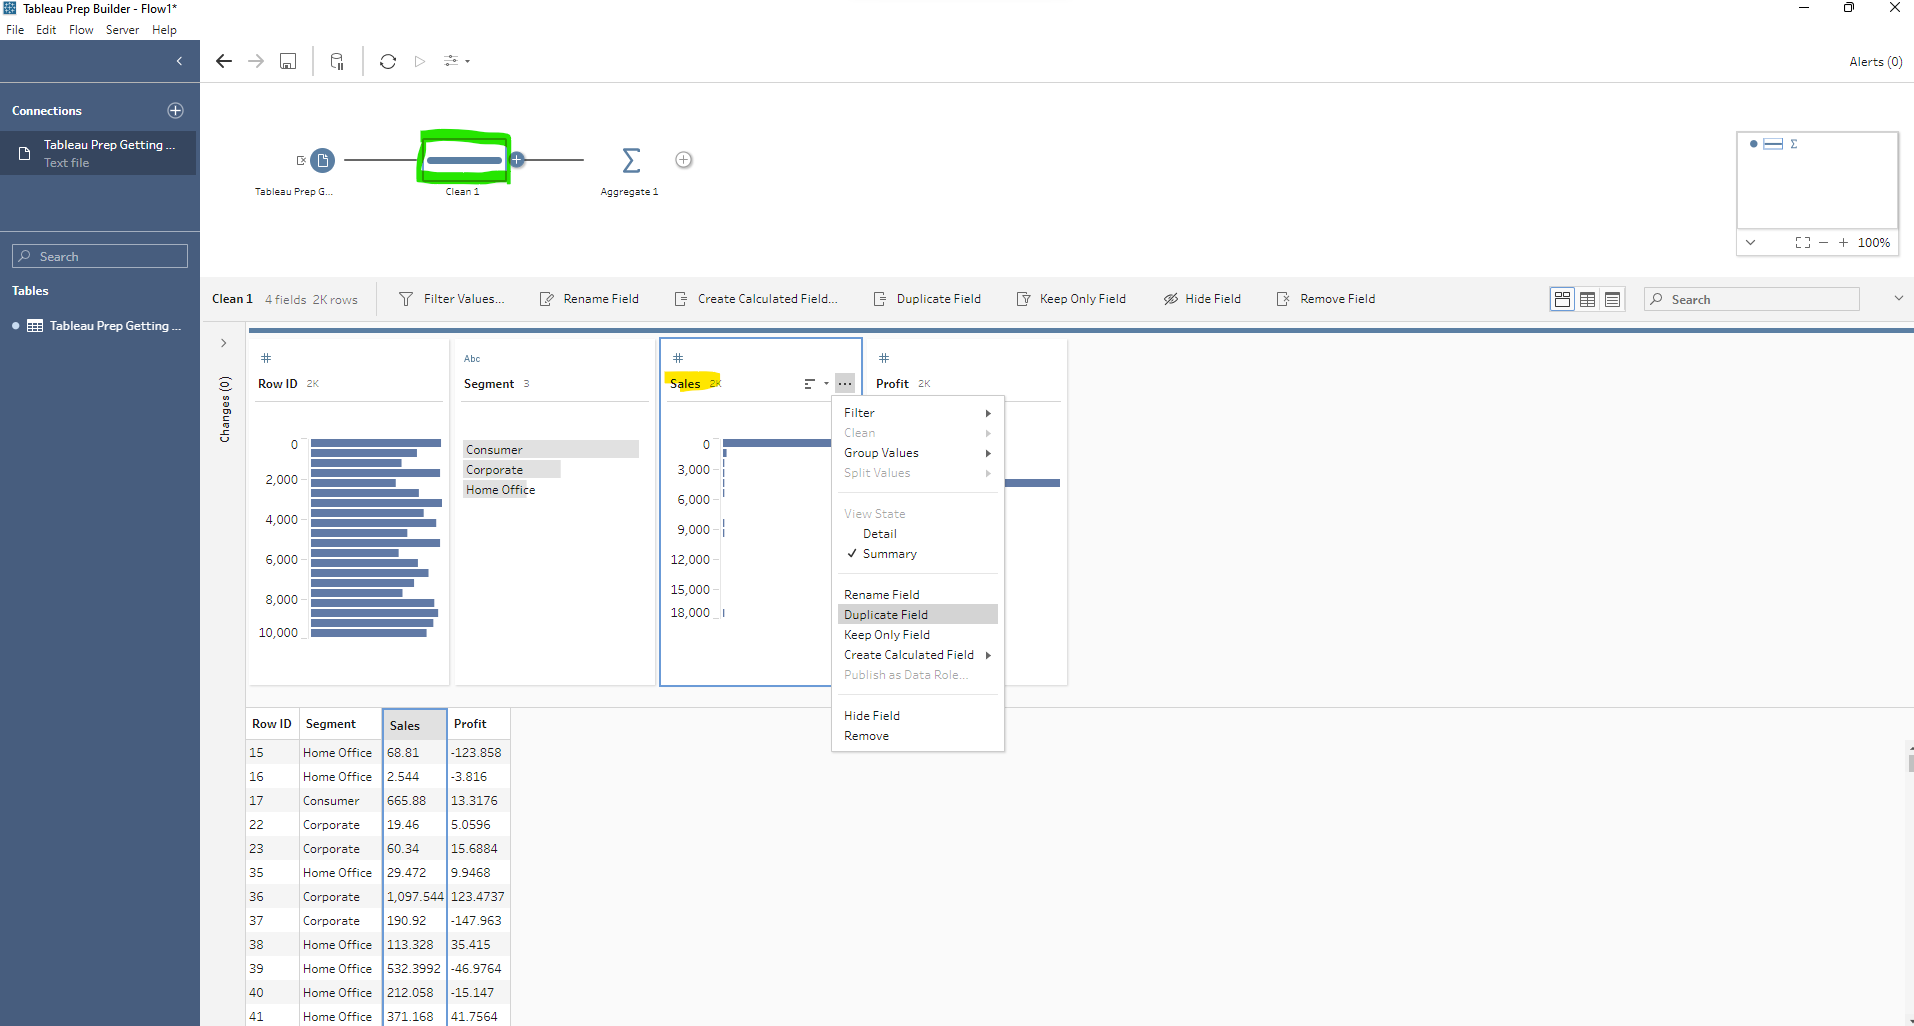The height and width of the screenshot is (1026, 1914).
Task: Open the File menu
Action: (x=15, y=30)
